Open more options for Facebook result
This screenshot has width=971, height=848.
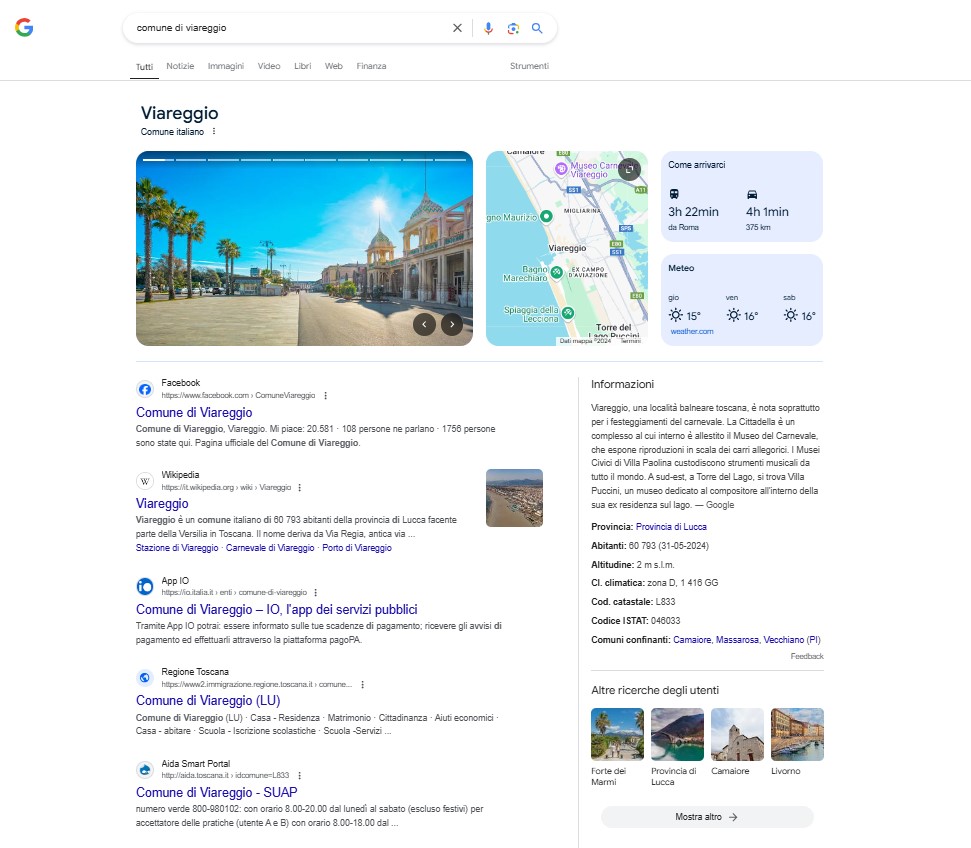pos(325,395)
